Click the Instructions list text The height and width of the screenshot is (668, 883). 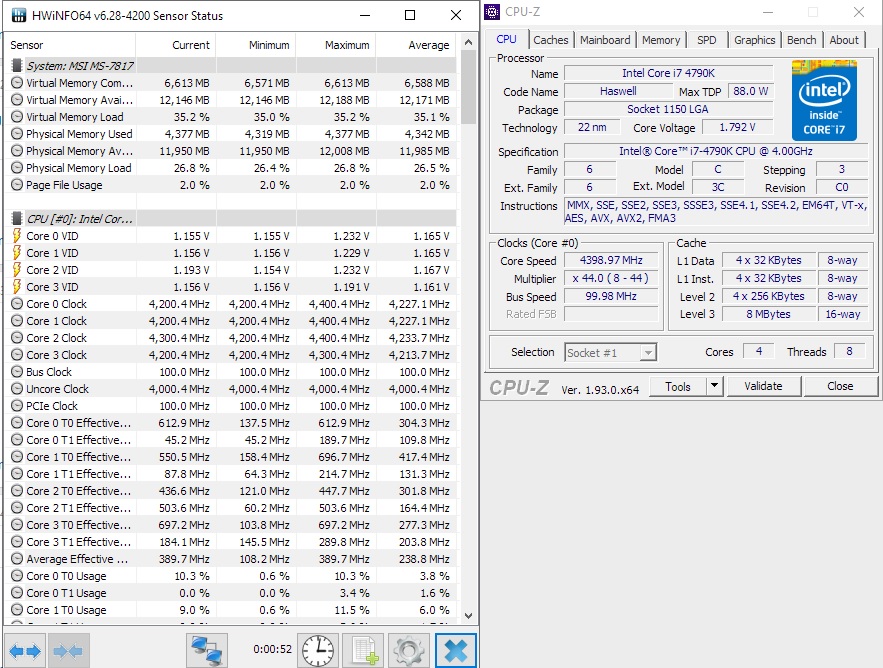point(716,212)
